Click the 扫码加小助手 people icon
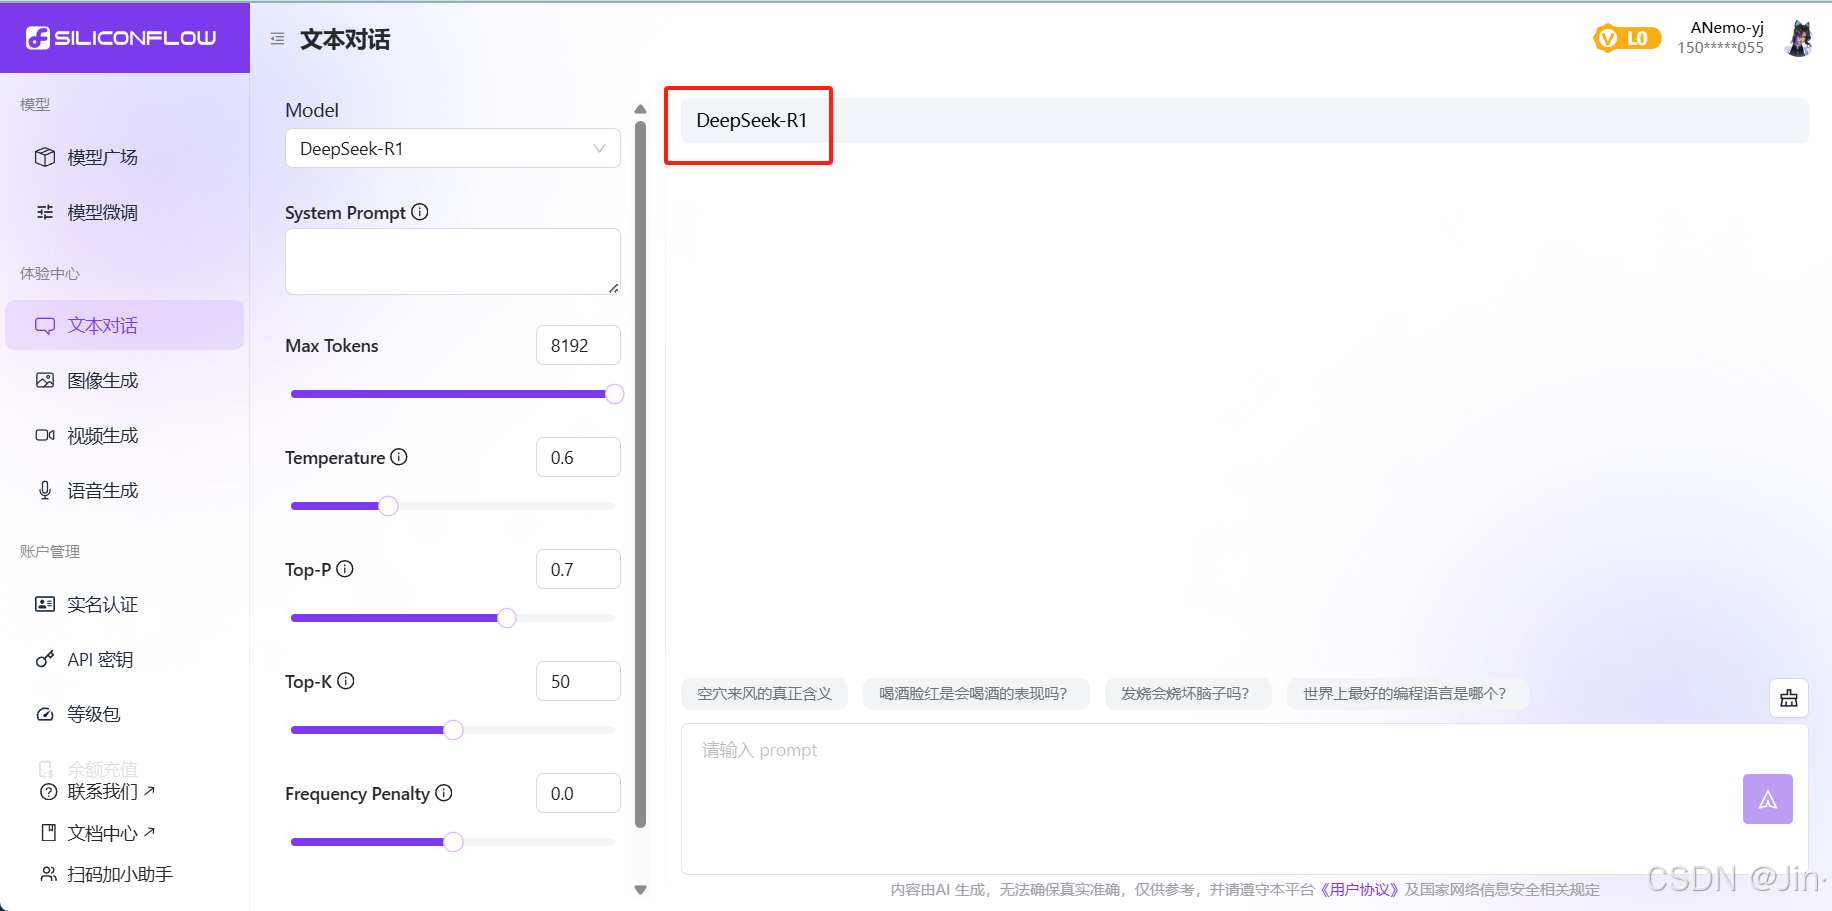 pos(48,874)
